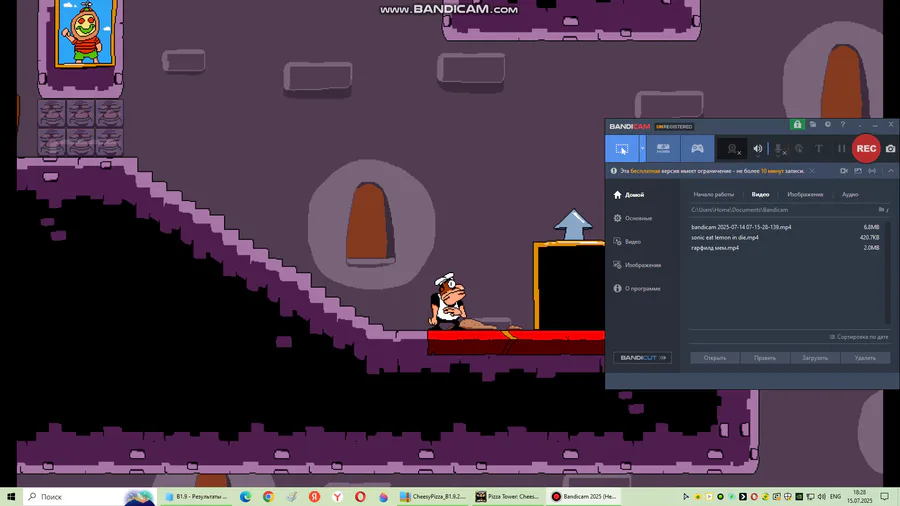Switch to the Начало работы tab

[x=713, y=194]
